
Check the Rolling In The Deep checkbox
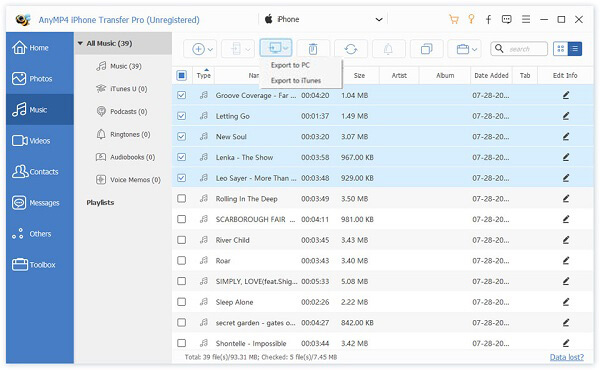click(x=182, y=199)
